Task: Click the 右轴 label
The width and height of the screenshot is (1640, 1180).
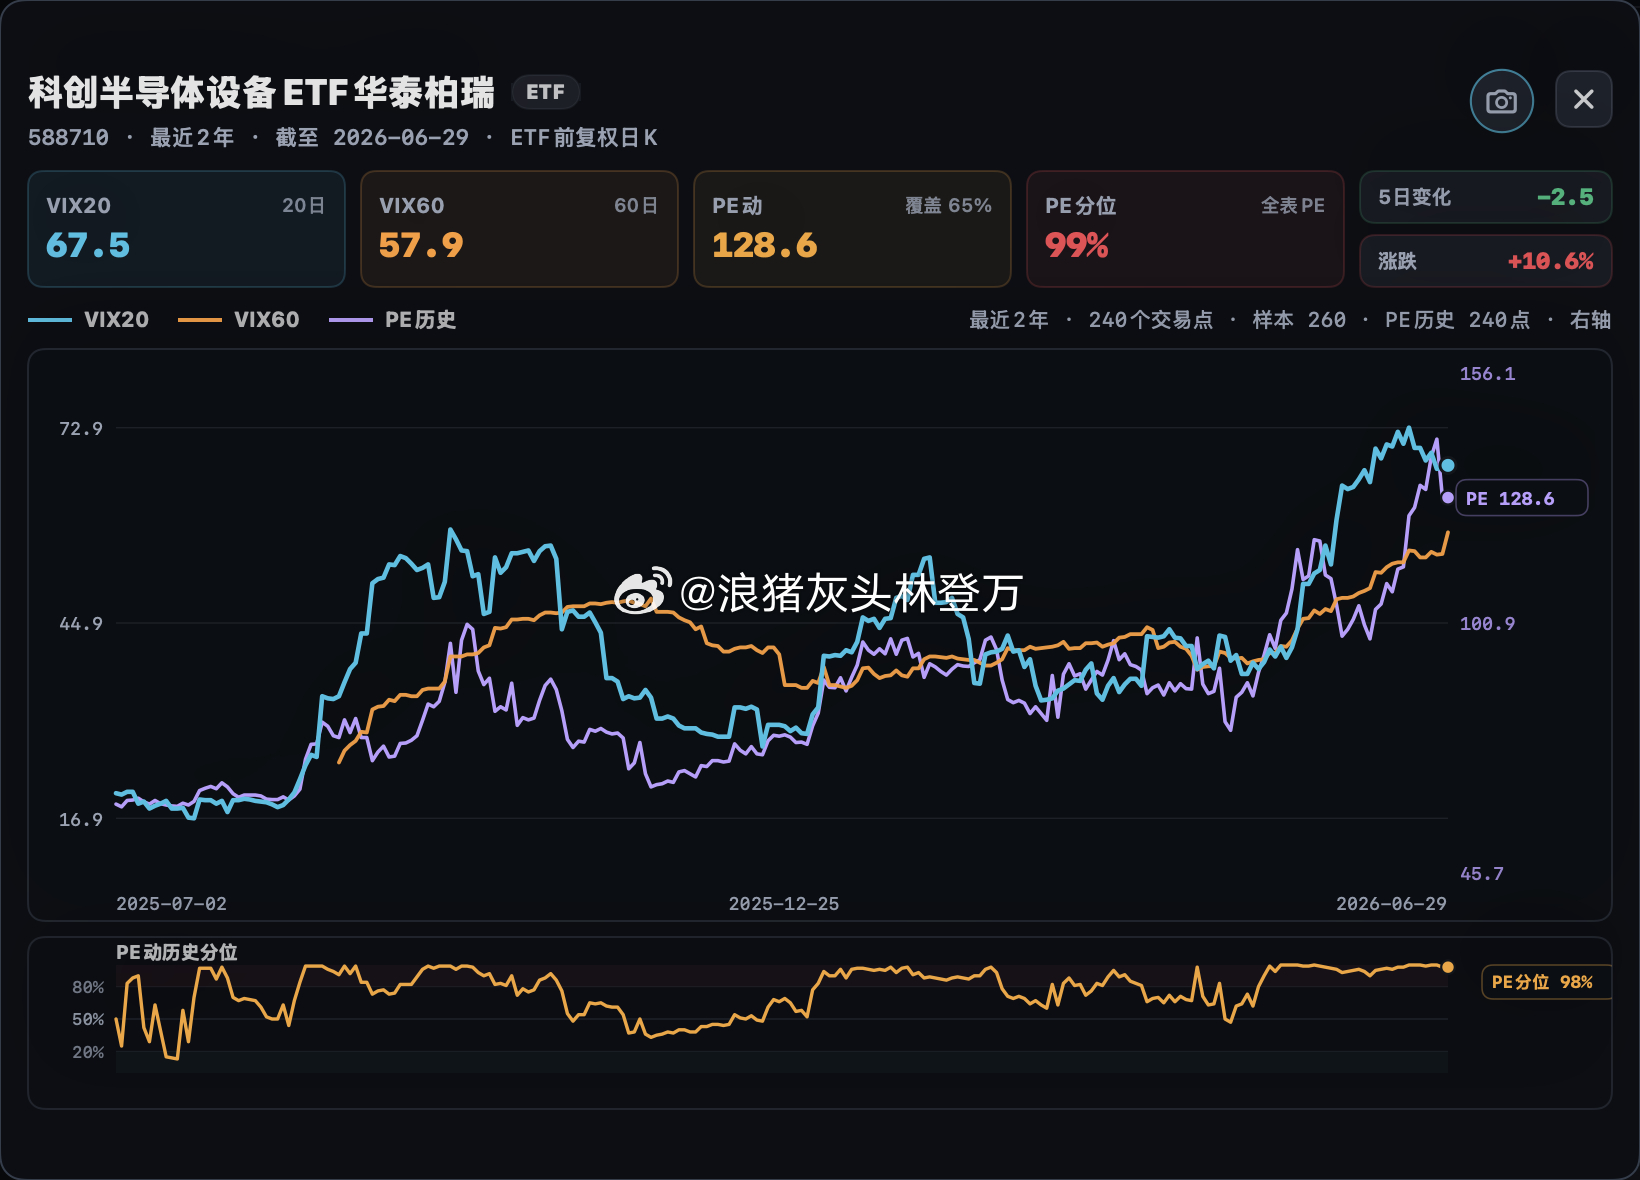Action: (1590, 320)
